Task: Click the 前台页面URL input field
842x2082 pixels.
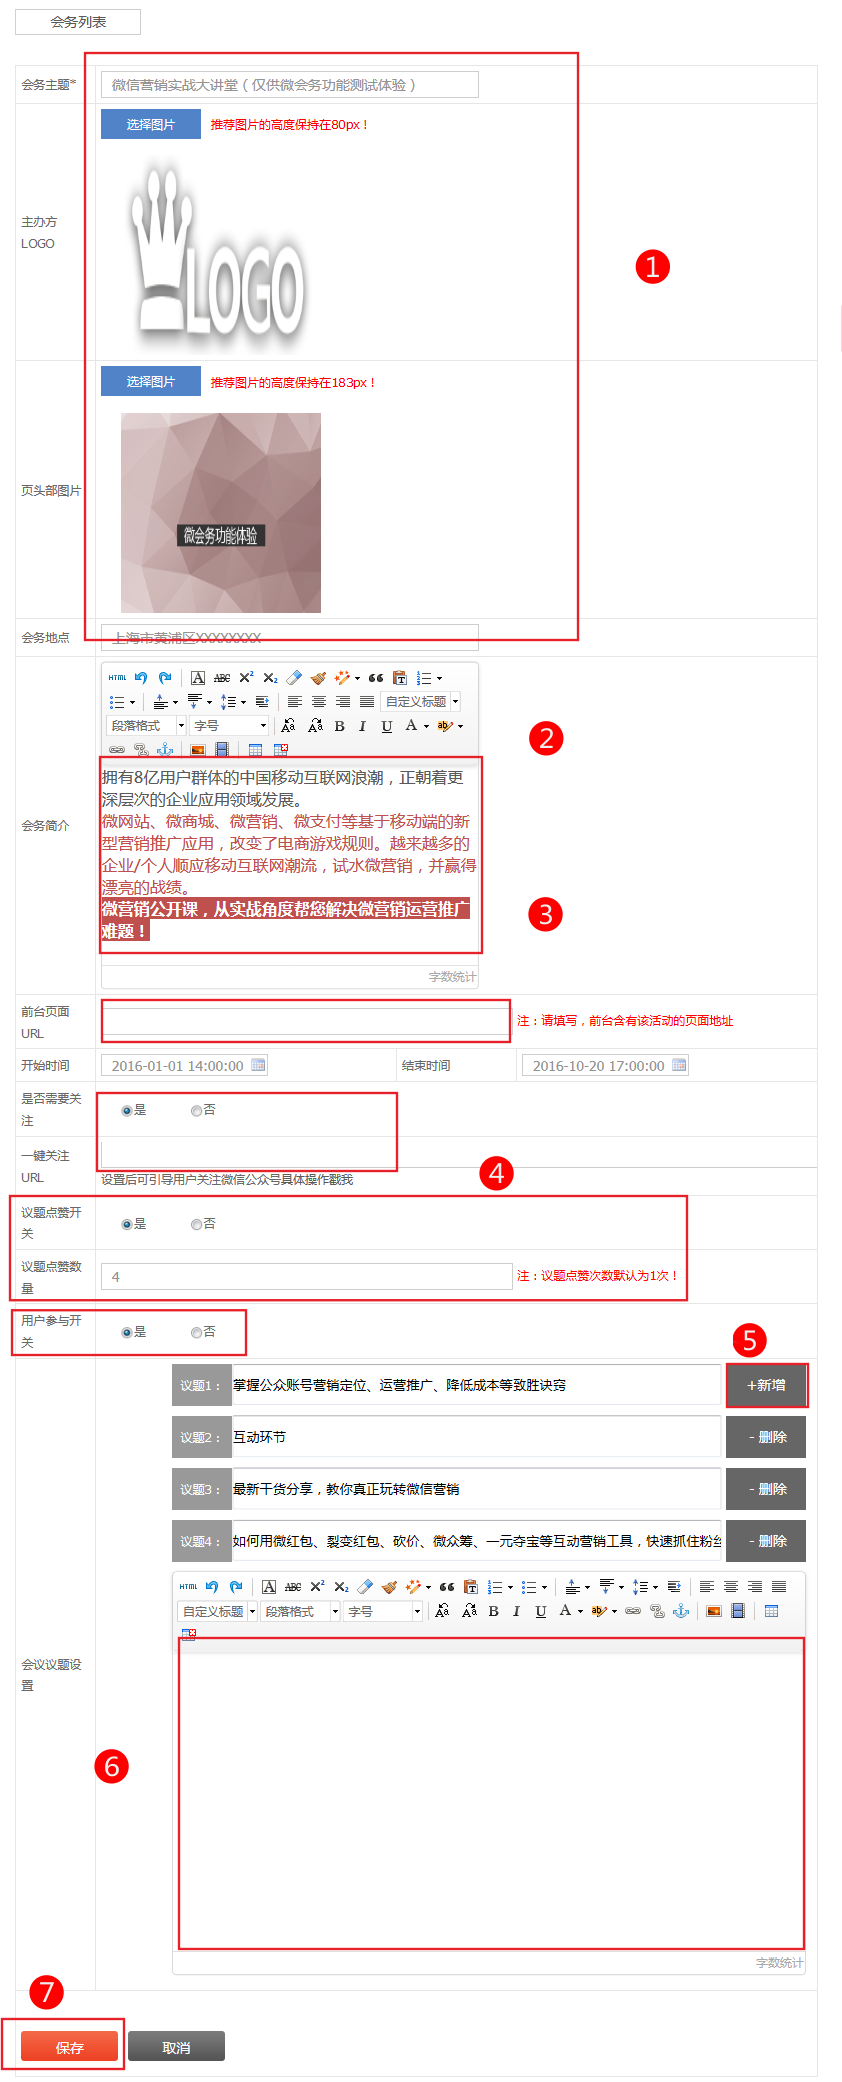Action: pos(306,1021)
